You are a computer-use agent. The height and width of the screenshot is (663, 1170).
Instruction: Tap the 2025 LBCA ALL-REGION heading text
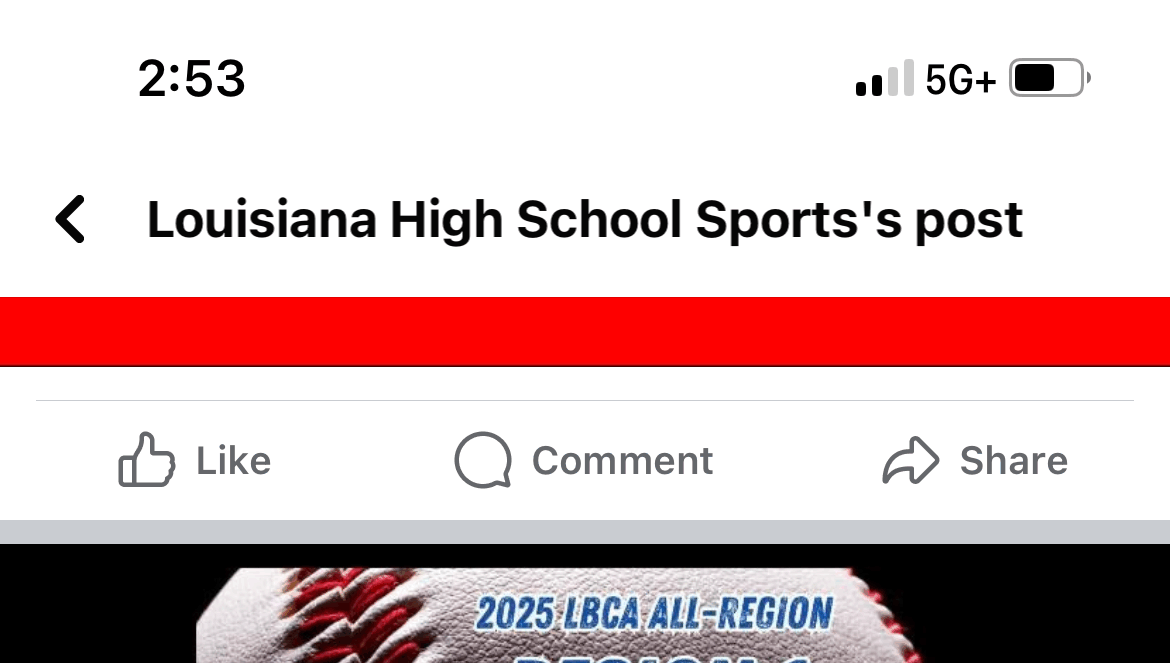pyautogui.click(x=654, y=614)
